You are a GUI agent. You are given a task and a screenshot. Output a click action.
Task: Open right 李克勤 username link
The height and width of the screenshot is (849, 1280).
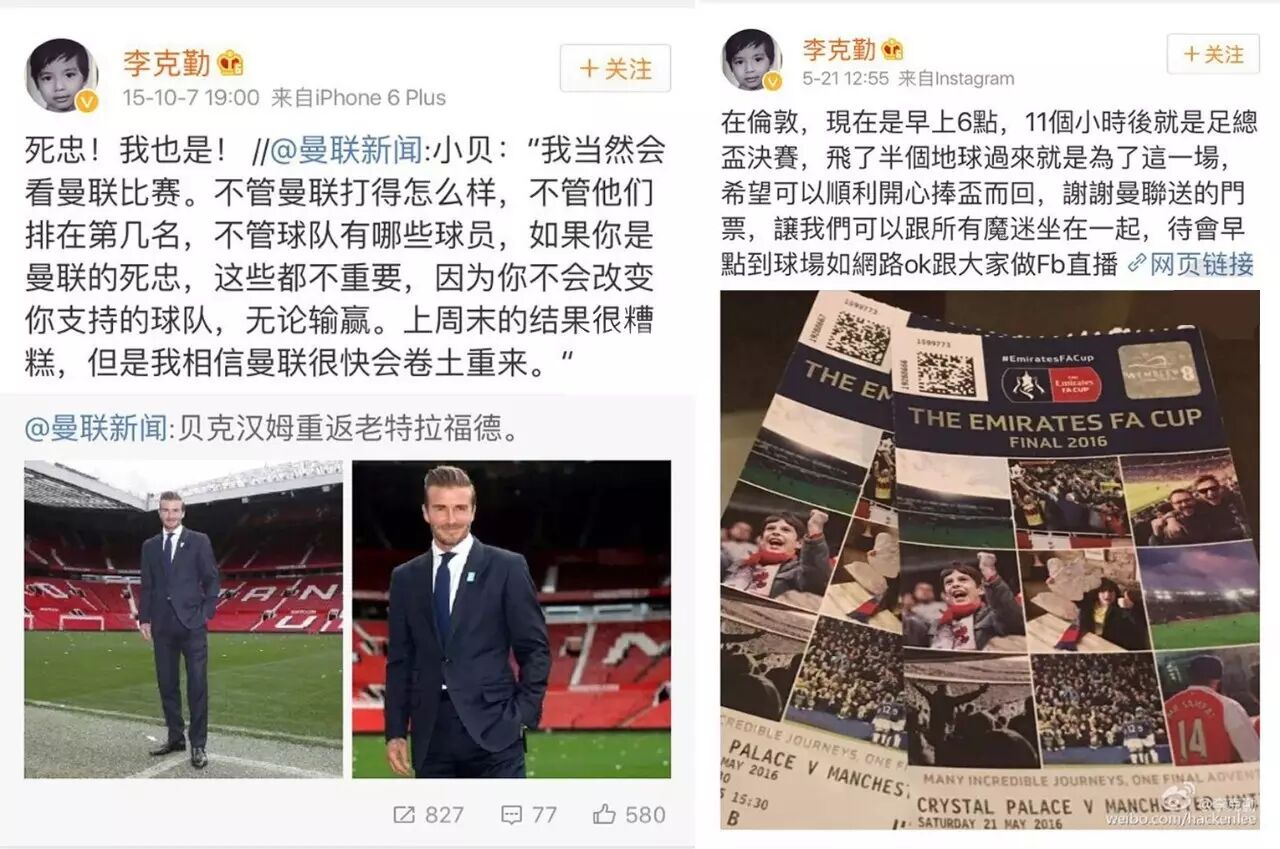839,49
